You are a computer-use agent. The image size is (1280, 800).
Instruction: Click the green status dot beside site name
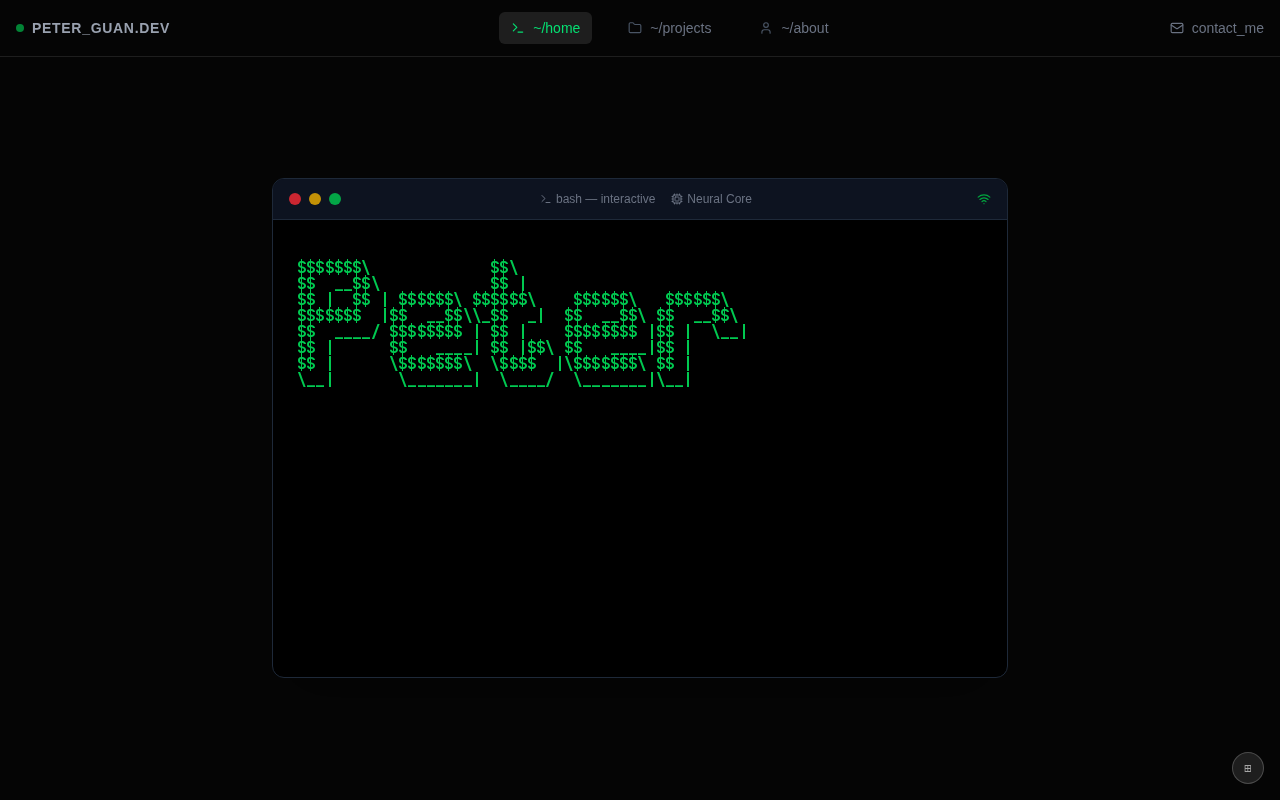(20, 28)
